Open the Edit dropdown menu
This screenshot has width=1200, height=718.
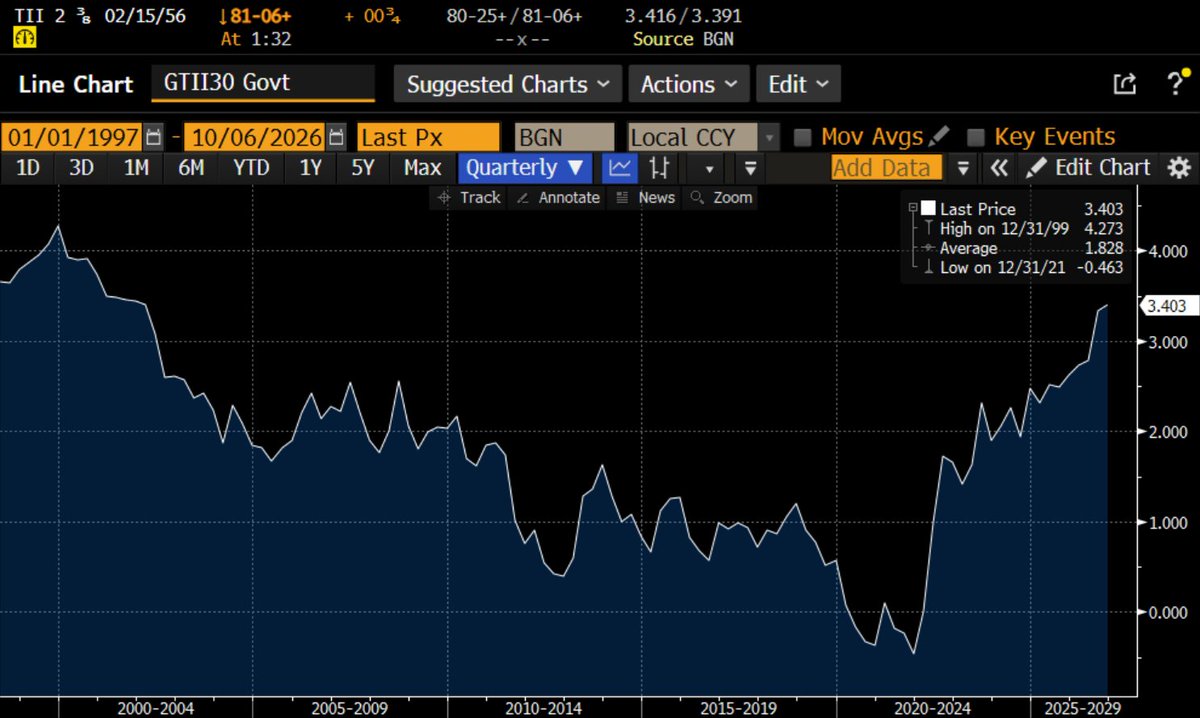[798, 84]
